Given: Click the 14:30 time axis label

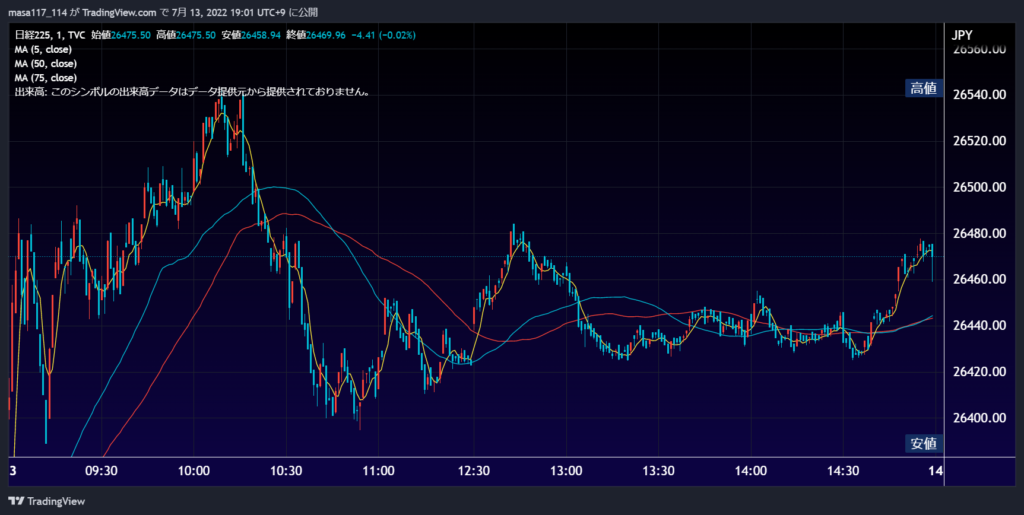Looking at the screenshot, I should (844, 471).
